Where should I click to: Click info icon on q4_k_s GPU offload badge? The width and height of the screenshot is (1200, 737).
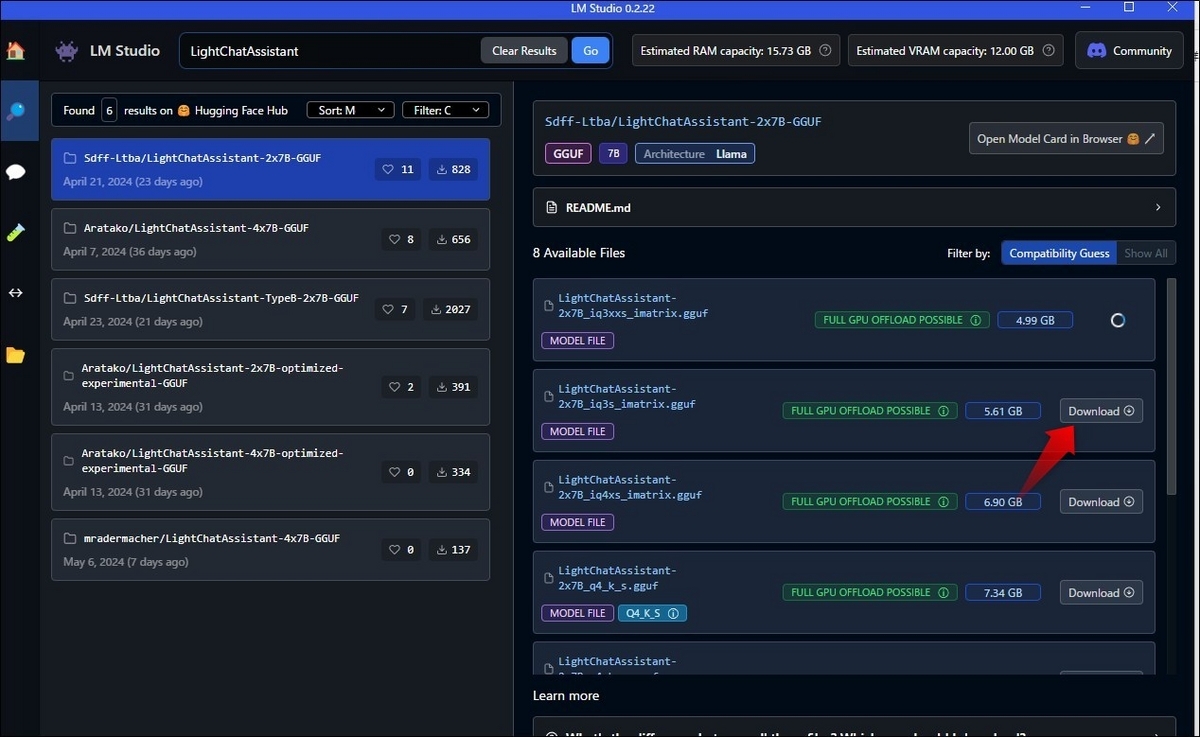coord(942,593)
